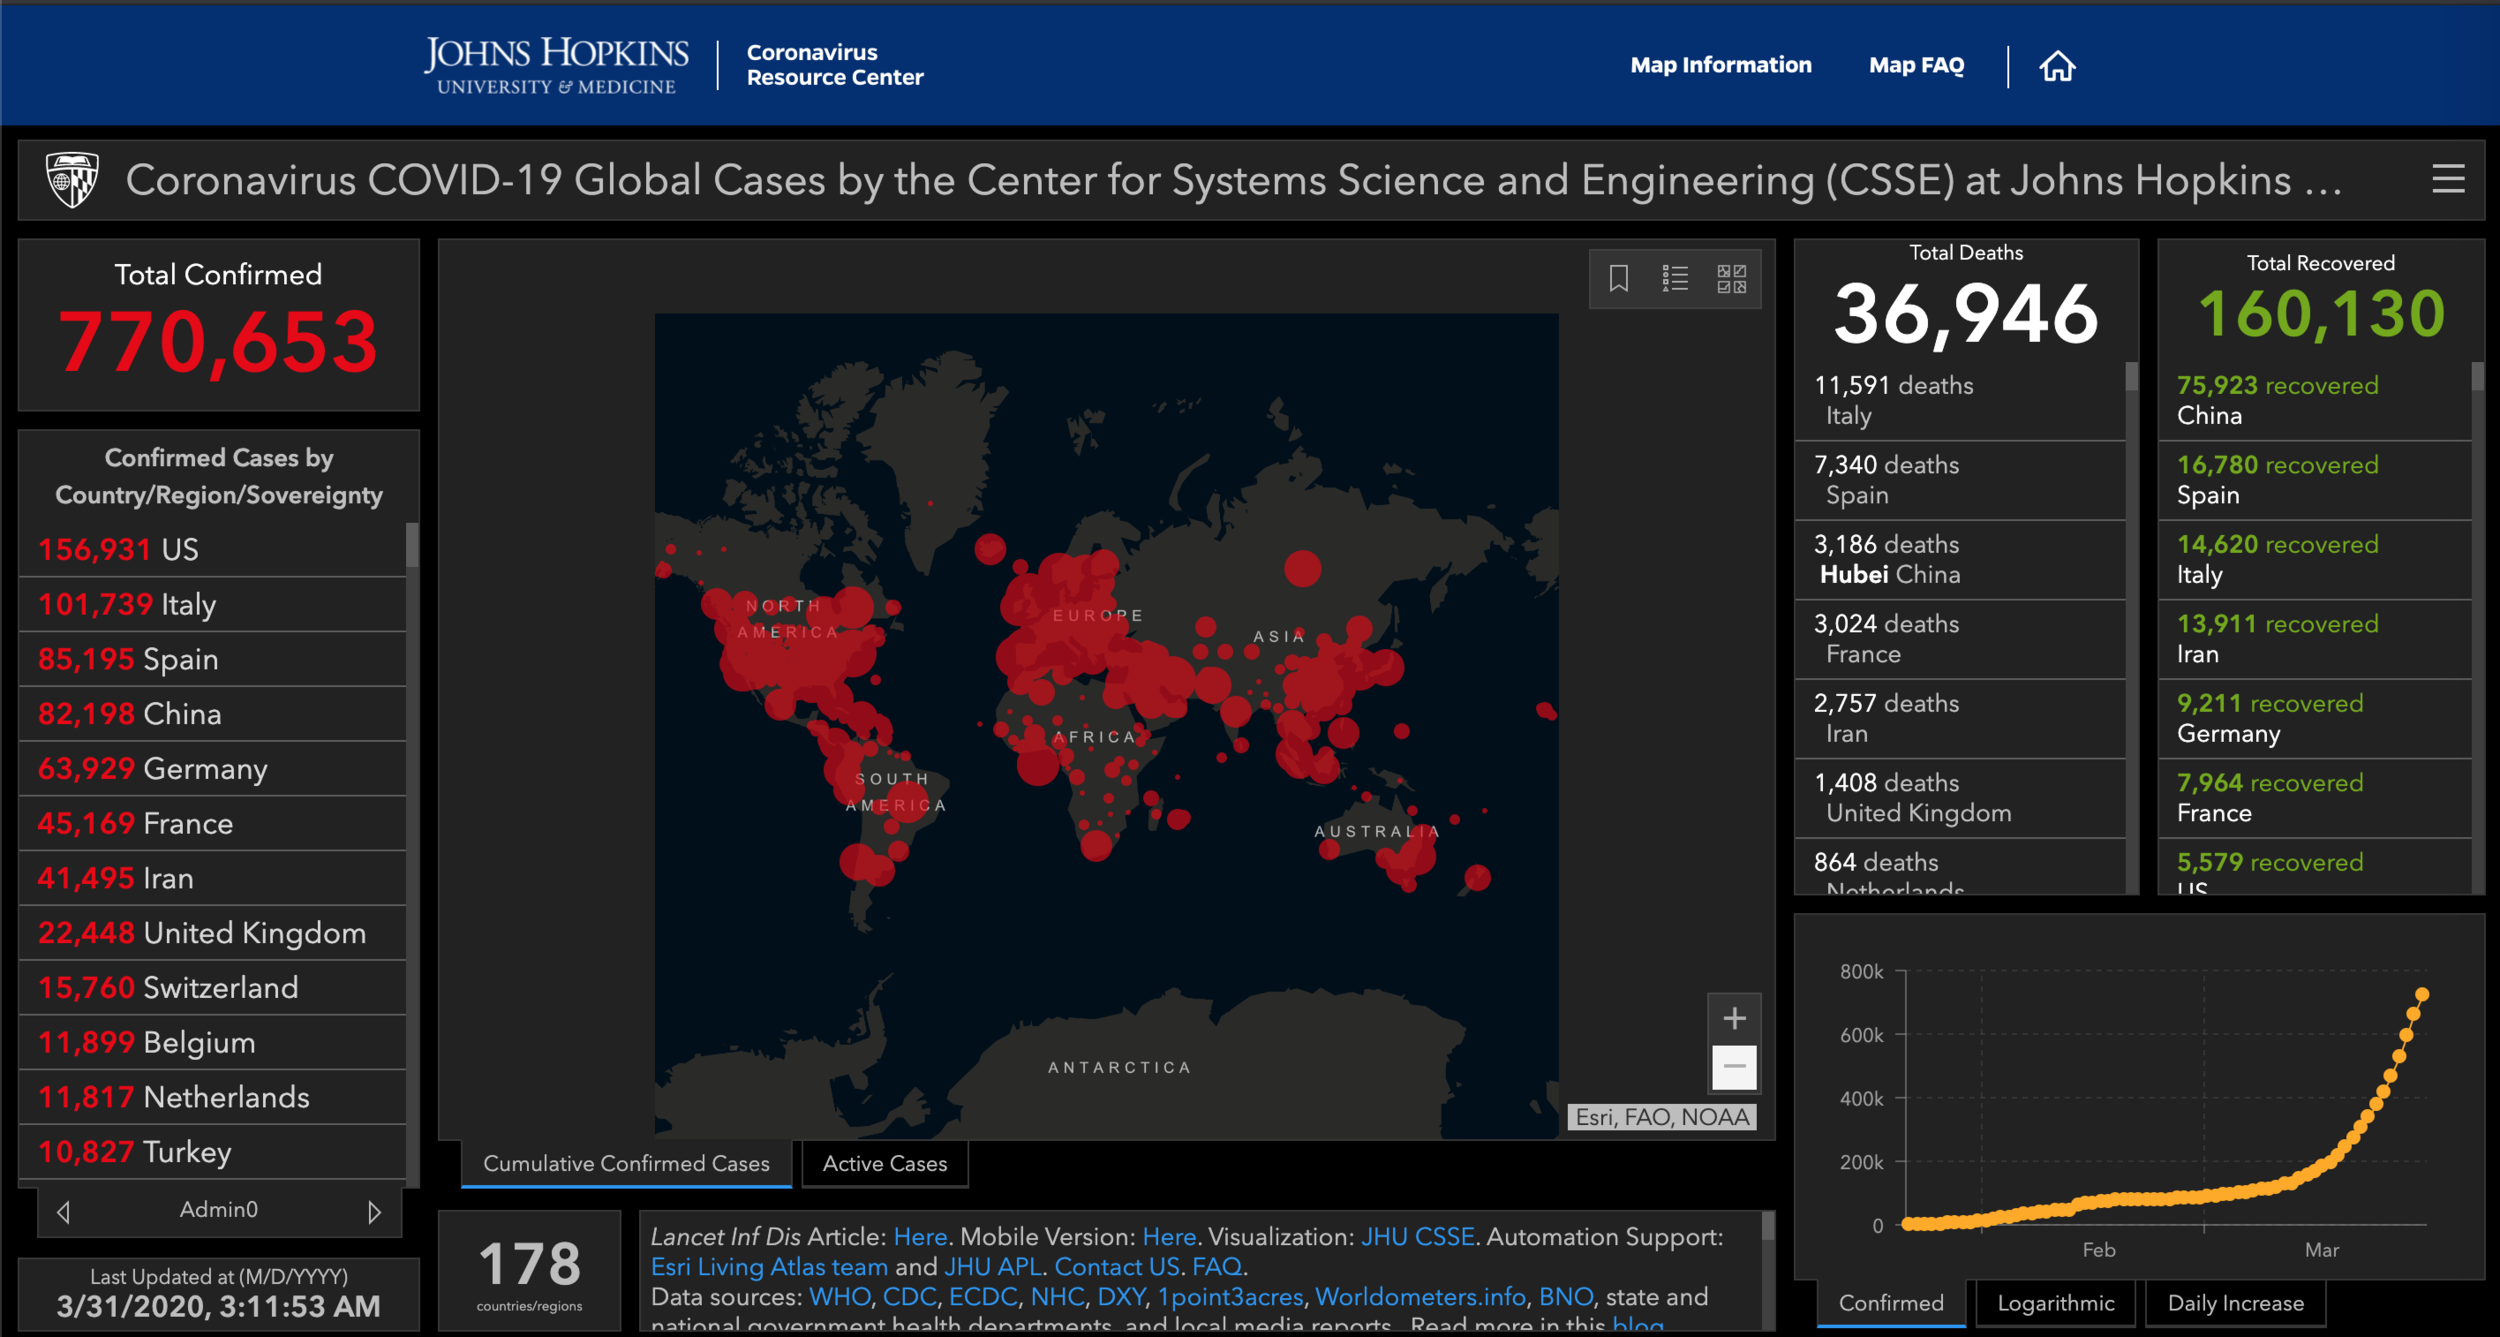Select US row in confirmed cases list
The width and height of the screenshot is (2500, 1337).
212,549
